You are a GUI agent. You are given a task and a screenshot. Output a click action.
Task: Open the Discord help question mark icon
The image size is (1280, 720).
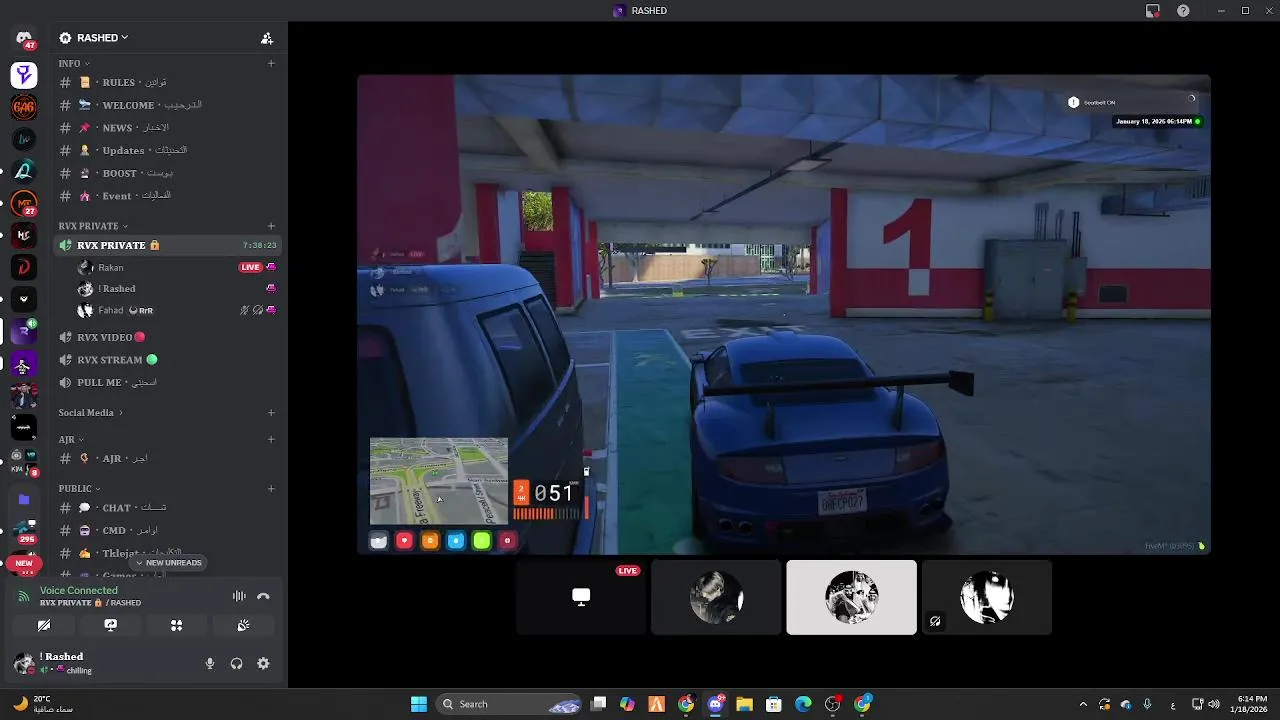point(1183,10)
